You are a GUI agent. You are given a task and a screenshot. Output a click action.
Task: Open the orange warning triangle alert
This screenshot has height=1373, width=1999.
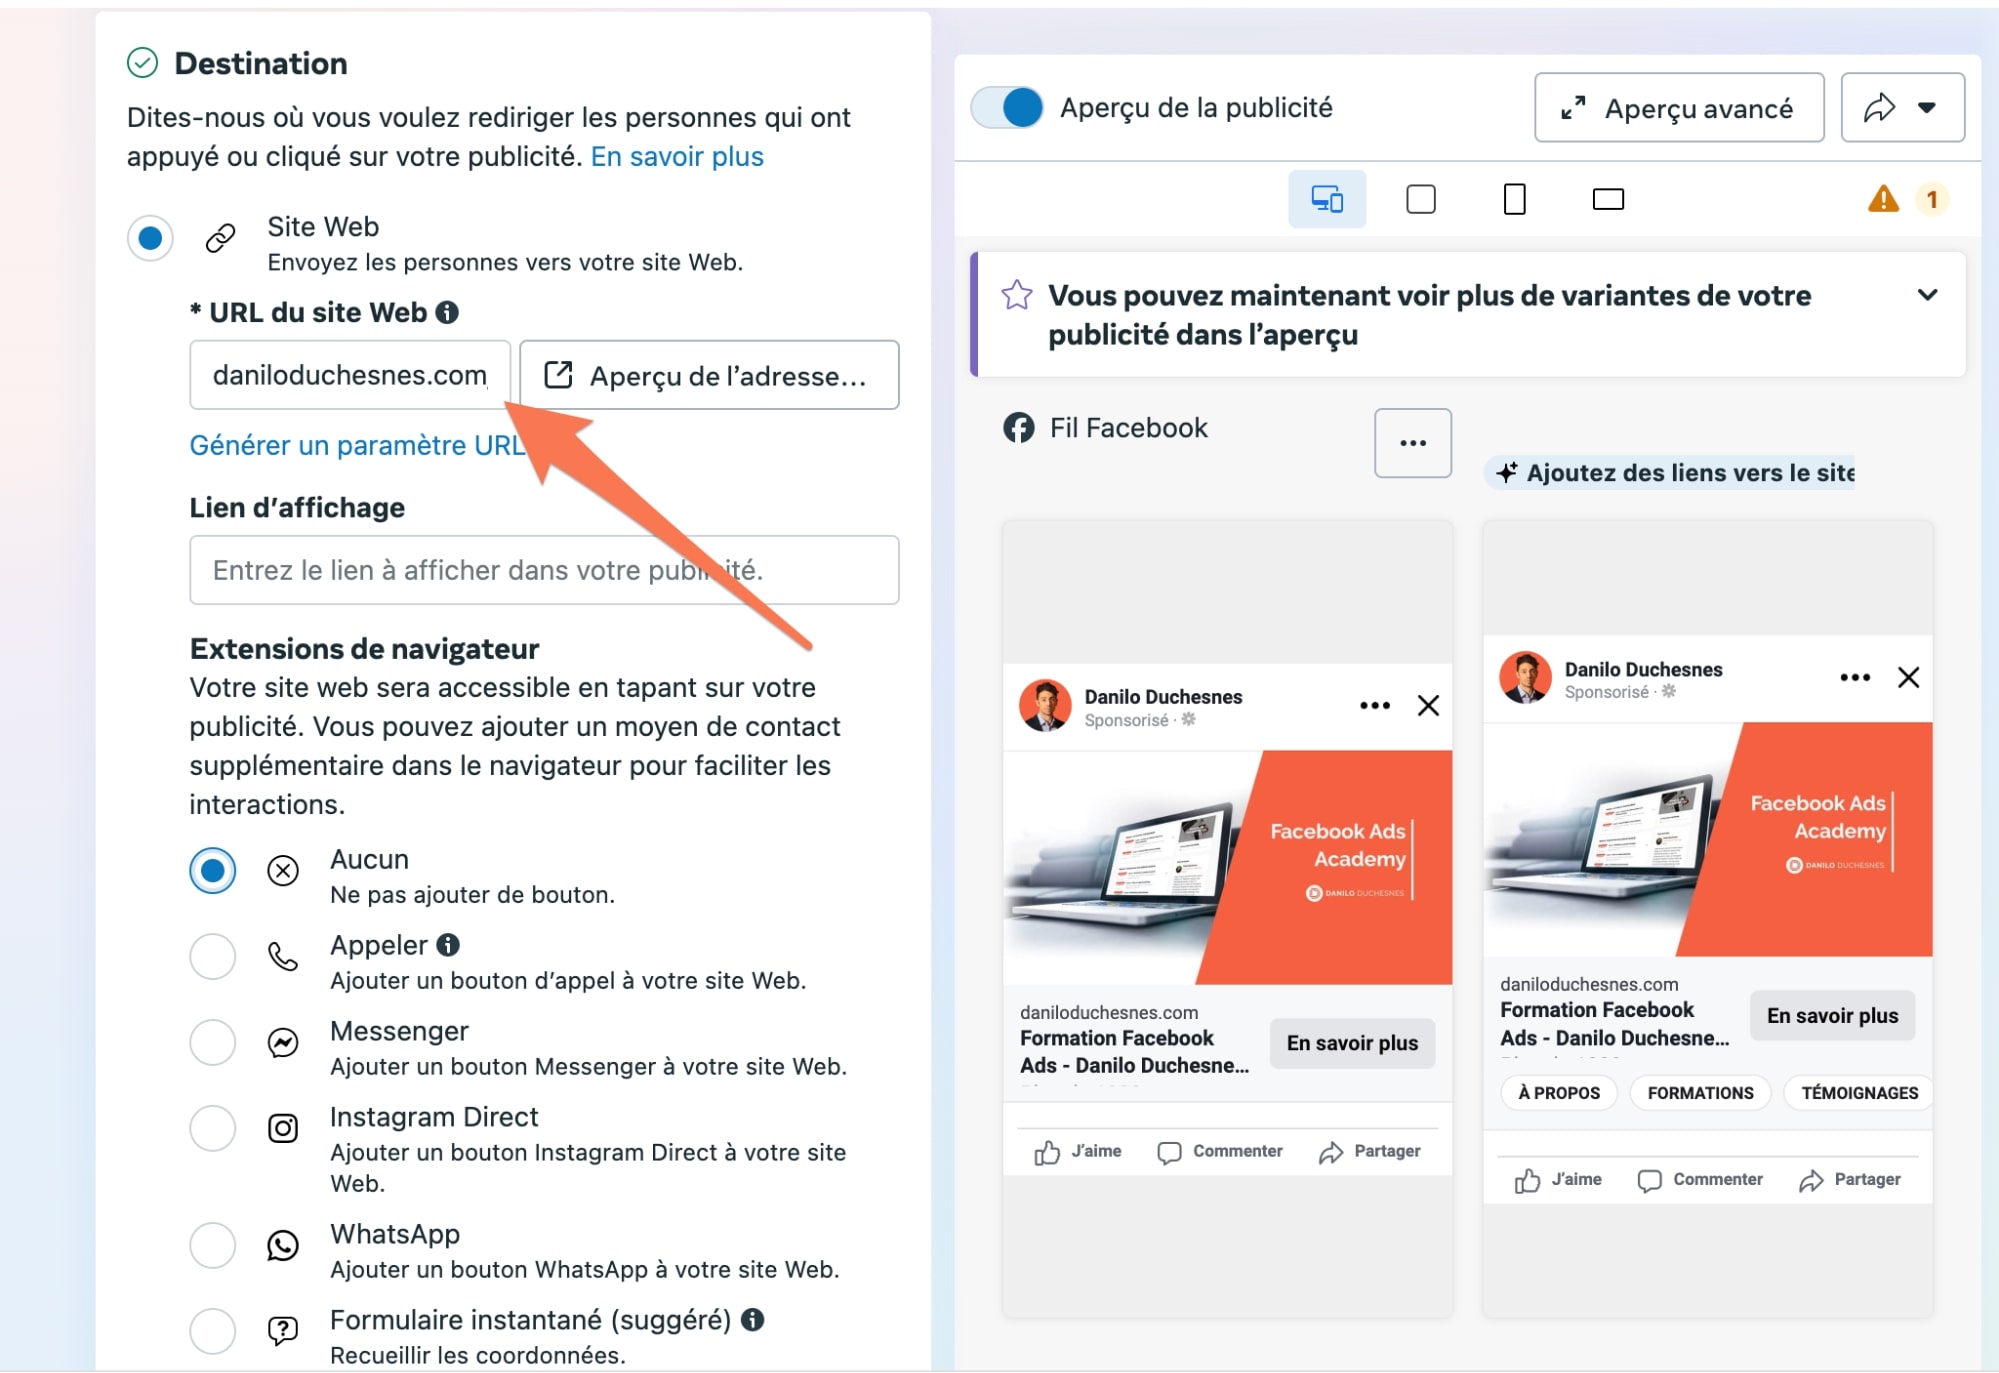[x=1883, y=199]
